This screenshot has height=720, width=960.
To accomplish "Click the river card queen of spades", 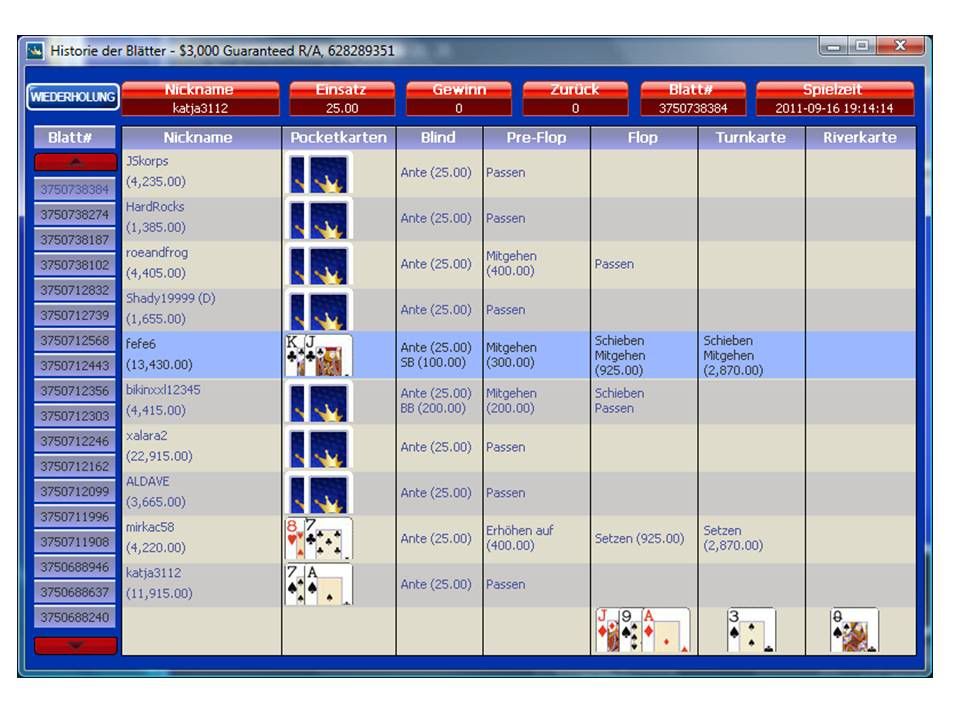I will click(x=855, y=631).
